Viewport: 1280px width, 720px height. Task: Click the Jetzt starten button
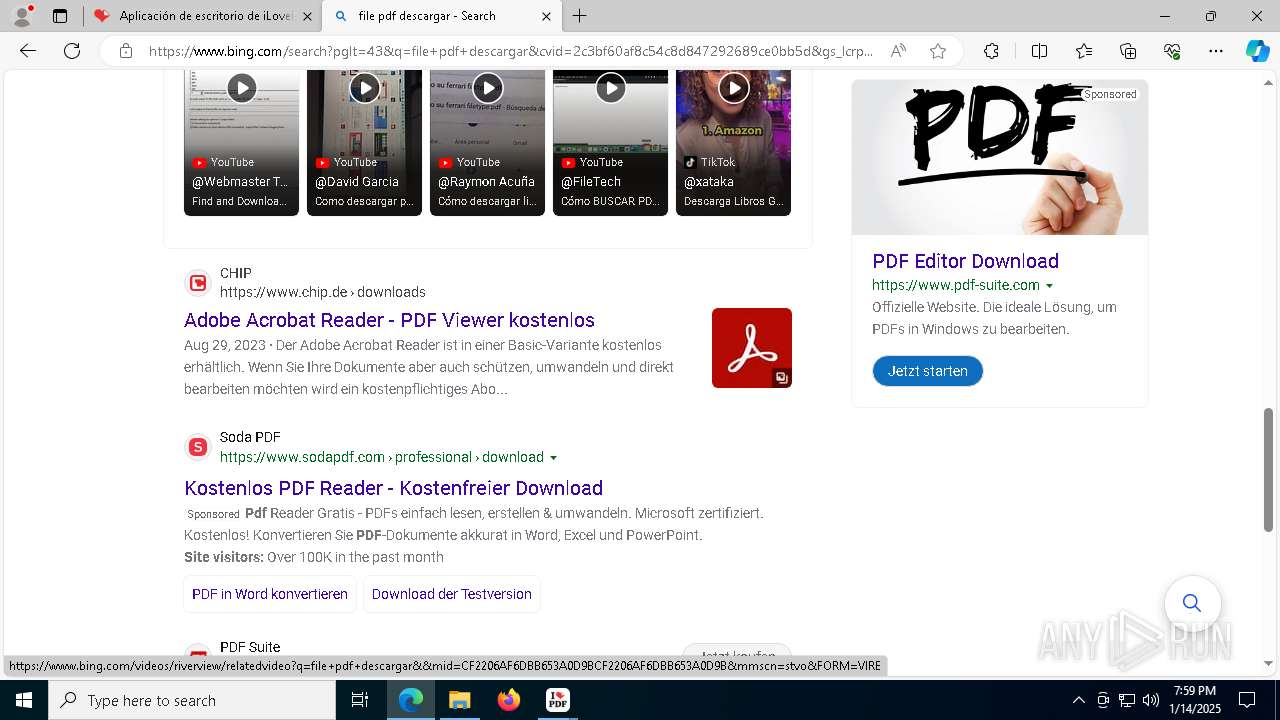(x=928, y=371)
